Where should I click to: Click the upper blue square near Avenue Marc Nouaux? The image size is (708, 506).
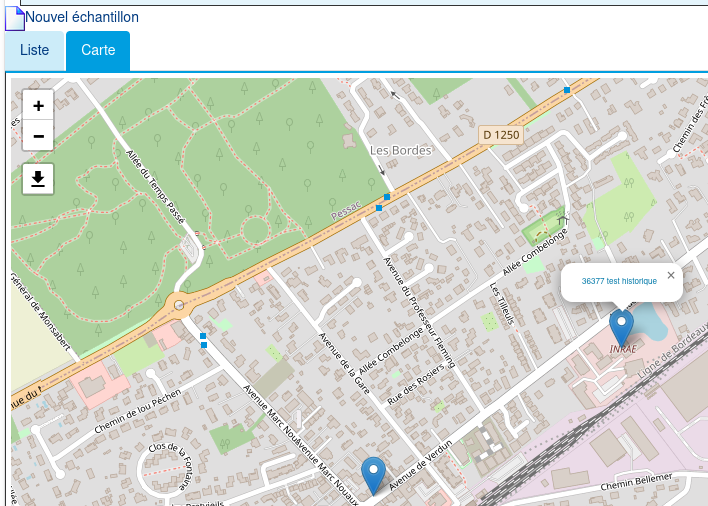(202, 335)
